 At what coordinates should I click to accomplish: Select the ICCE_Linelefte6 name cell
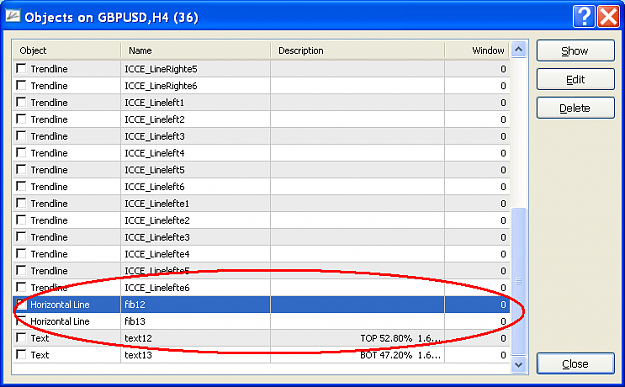point(195,287)
